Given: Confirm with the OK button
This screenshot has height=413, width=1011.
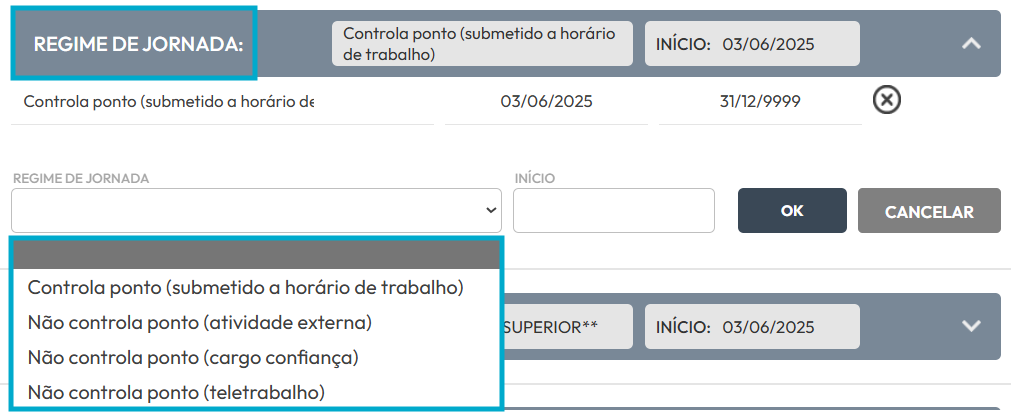Looking at the screenshot, I should (x=792, y=211).
